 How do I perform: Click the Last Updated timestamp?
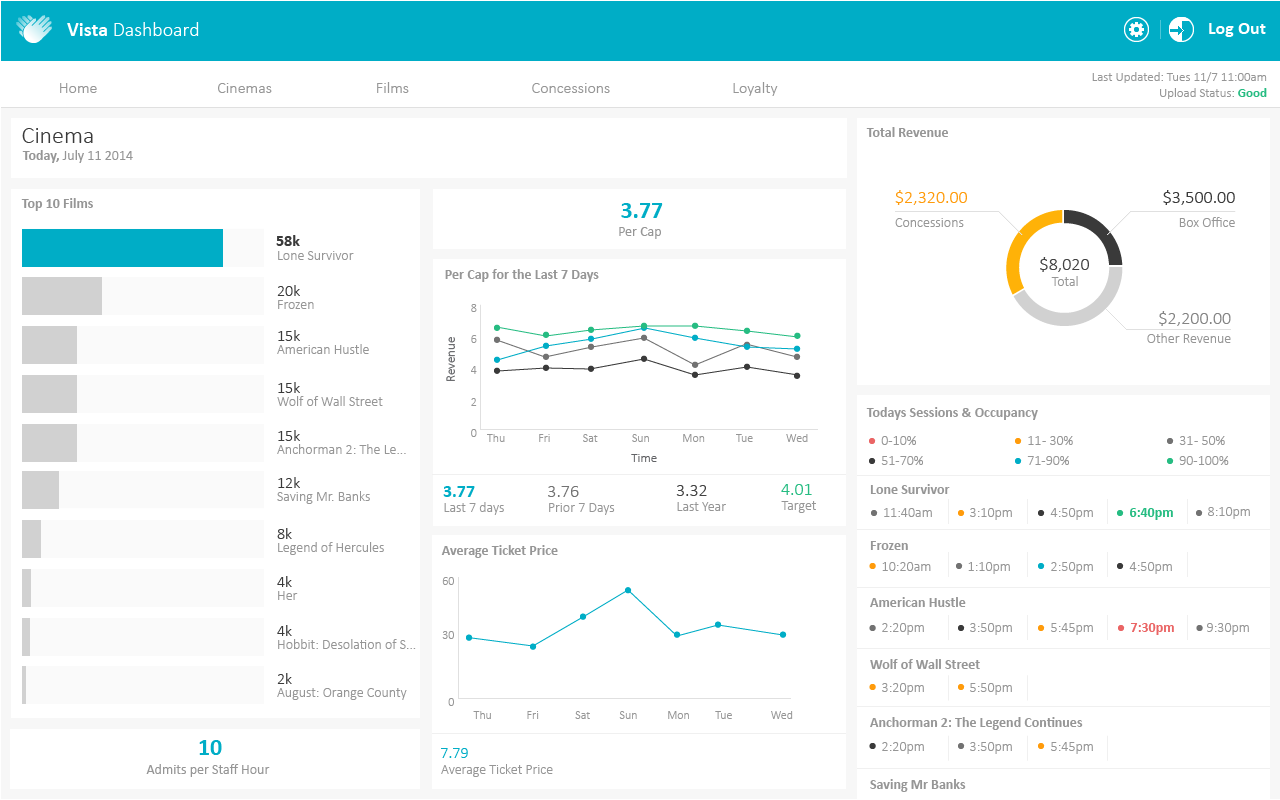(1179, 77)
